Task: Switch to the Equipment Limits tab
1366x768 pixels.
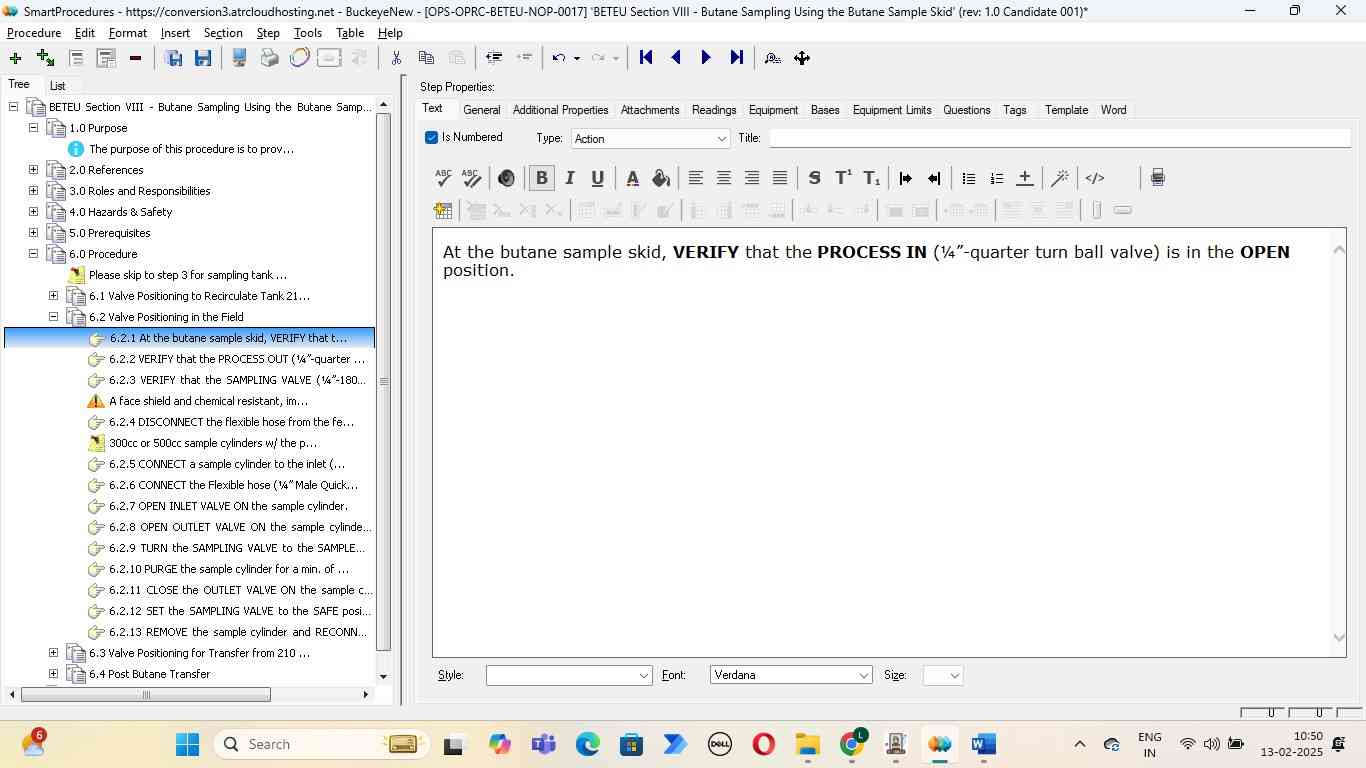Action: [x=892, y=110]
